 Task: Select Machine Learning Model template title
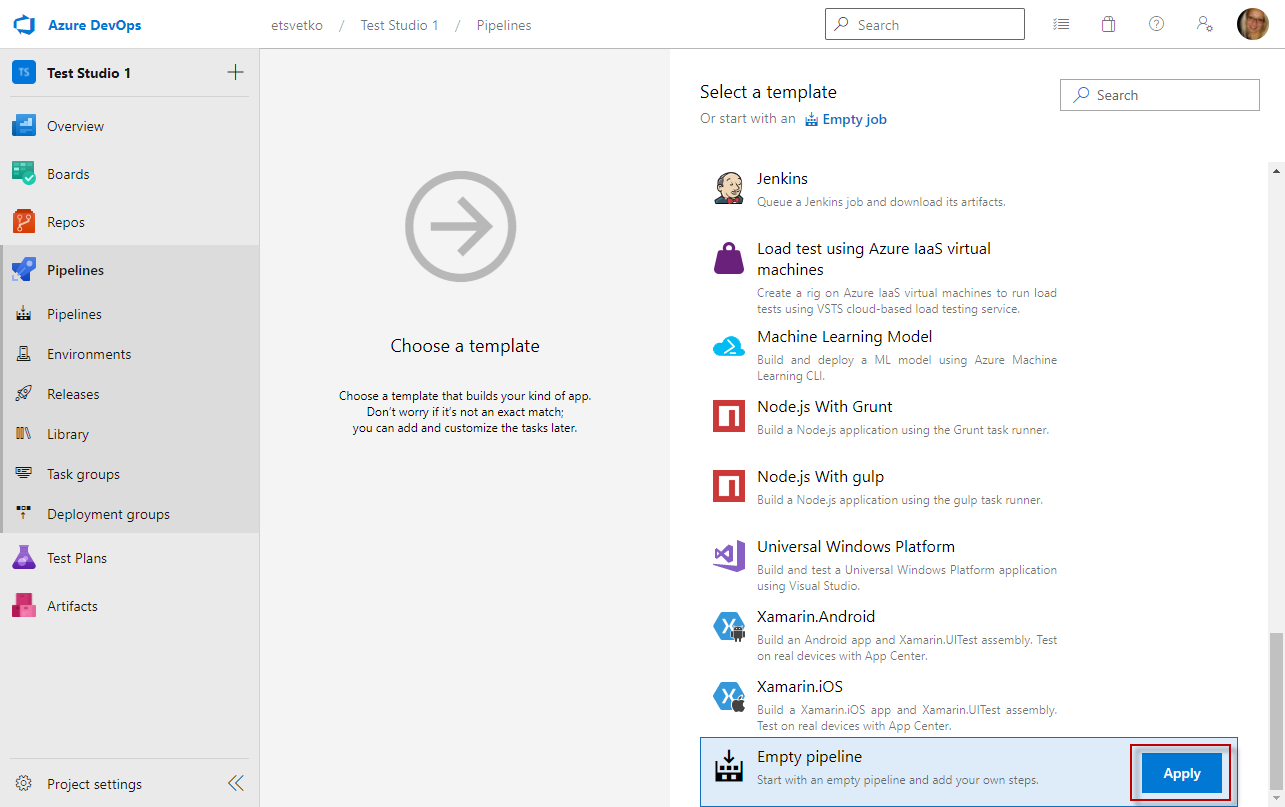(x=845, y=337)
